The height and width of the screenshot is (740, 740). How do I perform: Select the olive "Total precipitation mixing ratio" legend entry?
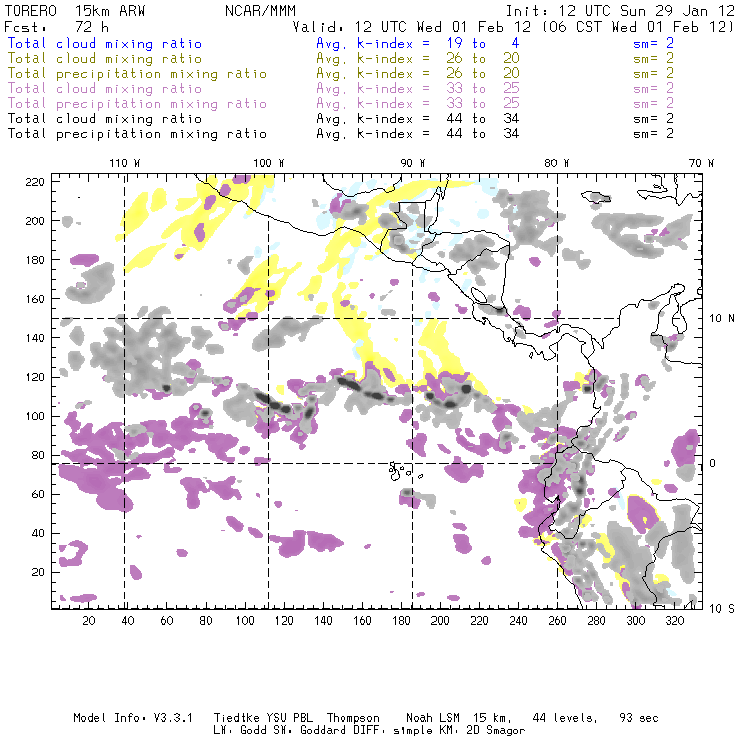tap(137, 74)
